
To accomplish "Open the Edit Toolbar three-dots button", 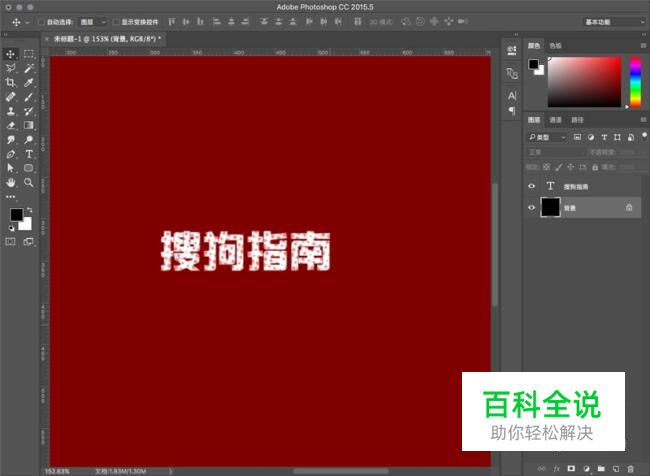I will click(10, 197).
